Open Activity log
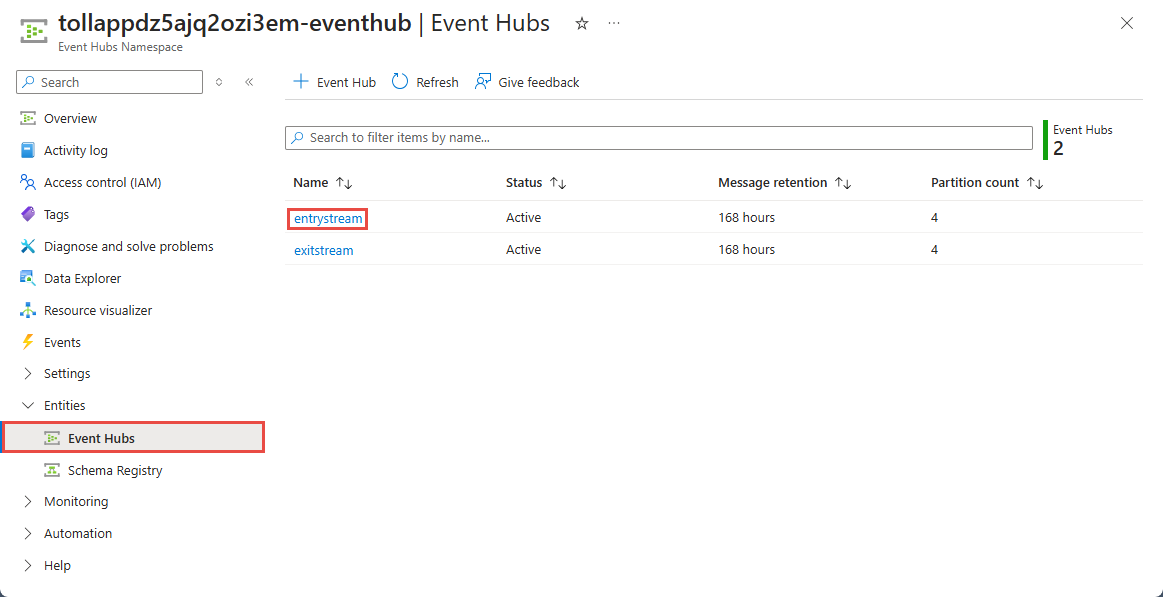Viewport: 1163px width, 597px height. pos(76,151)
